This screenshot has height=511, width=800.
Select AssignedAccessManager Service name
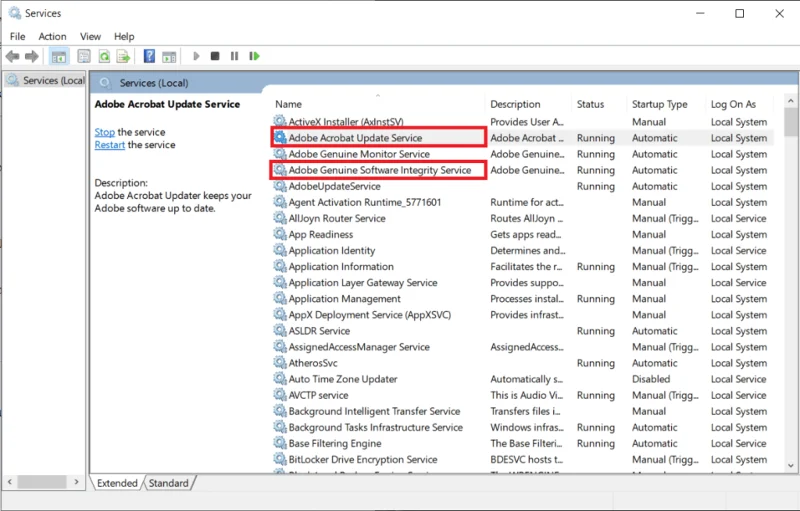pos(359,347)
